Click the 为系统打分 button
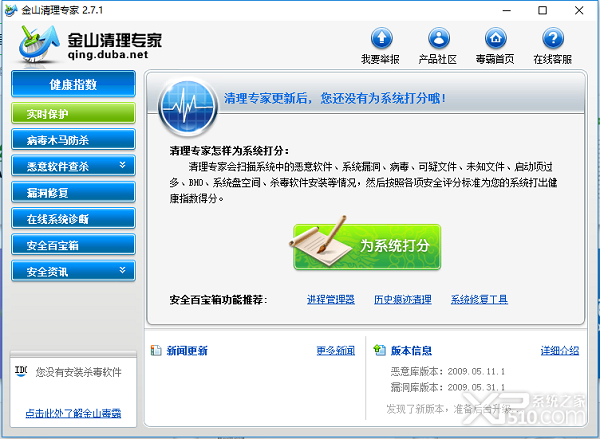This screenshot has height=439, width=600. (367, 246)
